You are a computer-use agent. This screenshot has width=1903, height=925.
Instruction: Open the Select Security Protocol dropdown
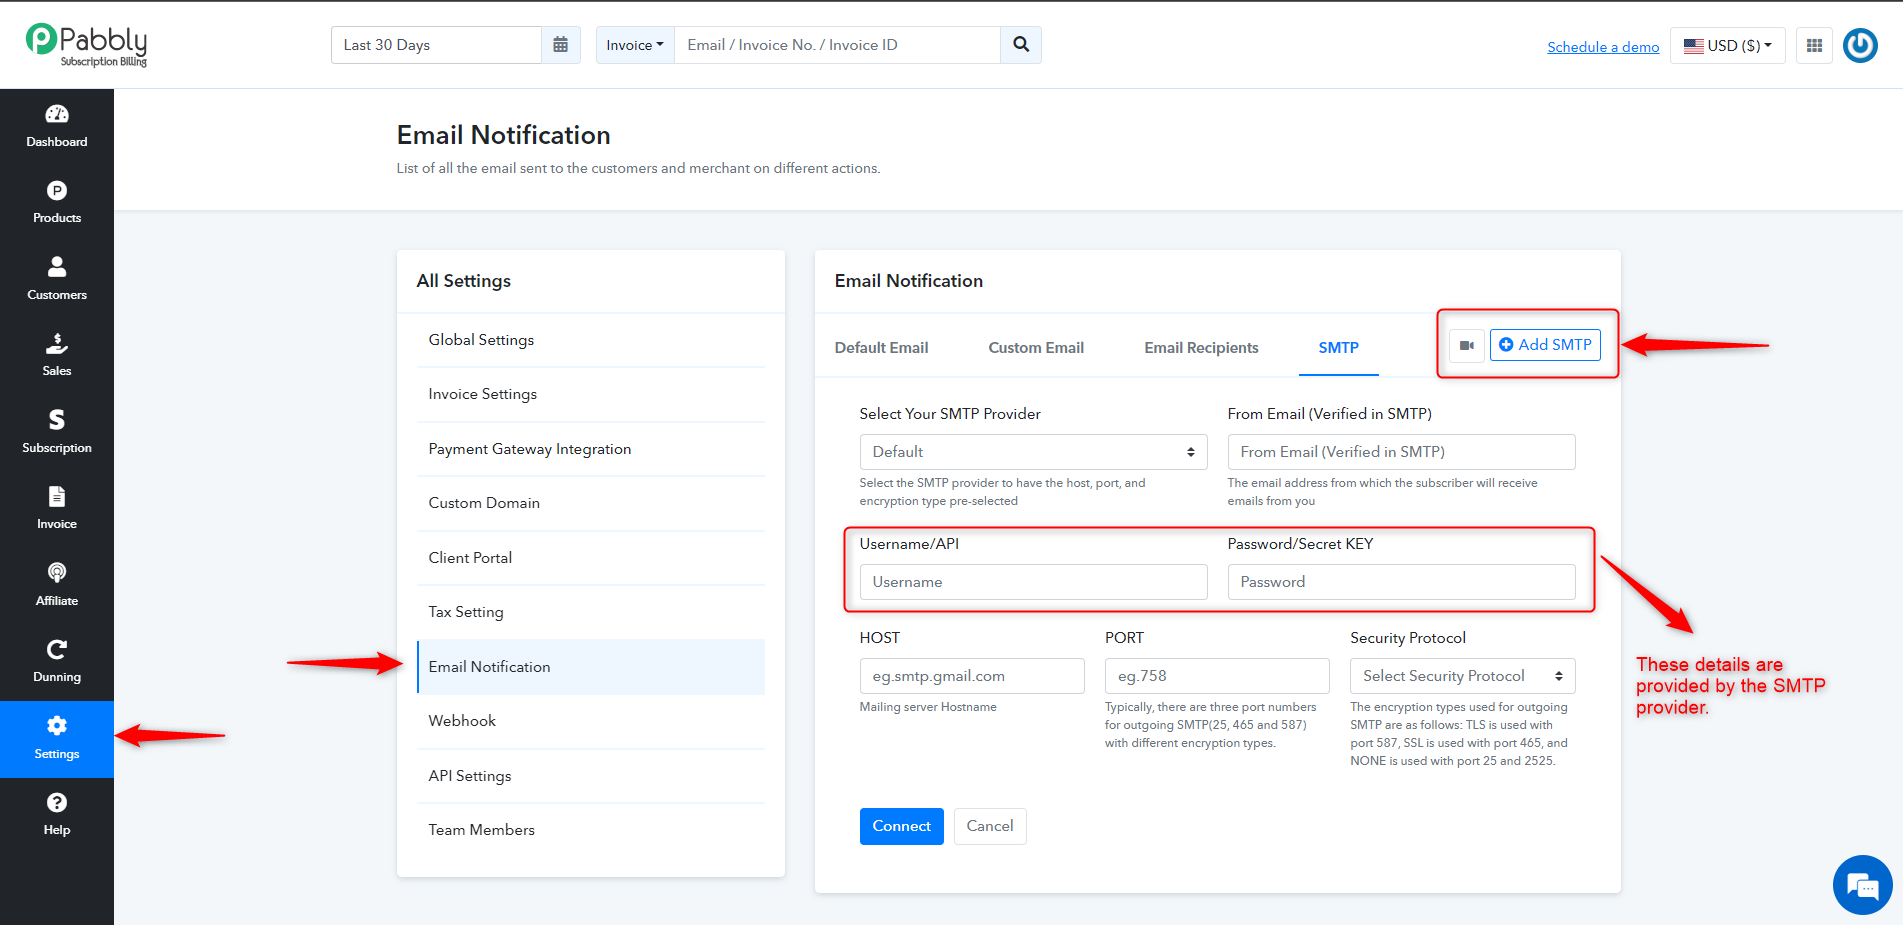pos(1462,676)
